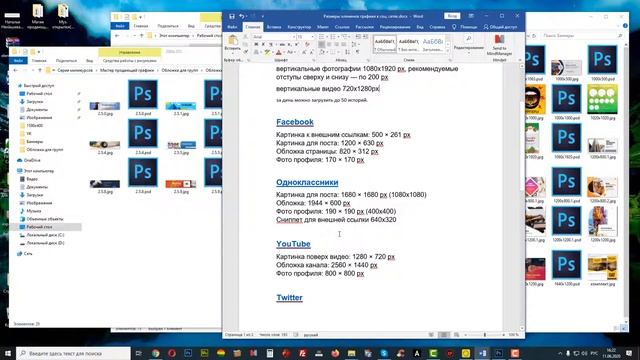This screenshot has width=640, height=360.
Task: Open the Borders dropdown in Word's paragraph group
Action: 338,52
